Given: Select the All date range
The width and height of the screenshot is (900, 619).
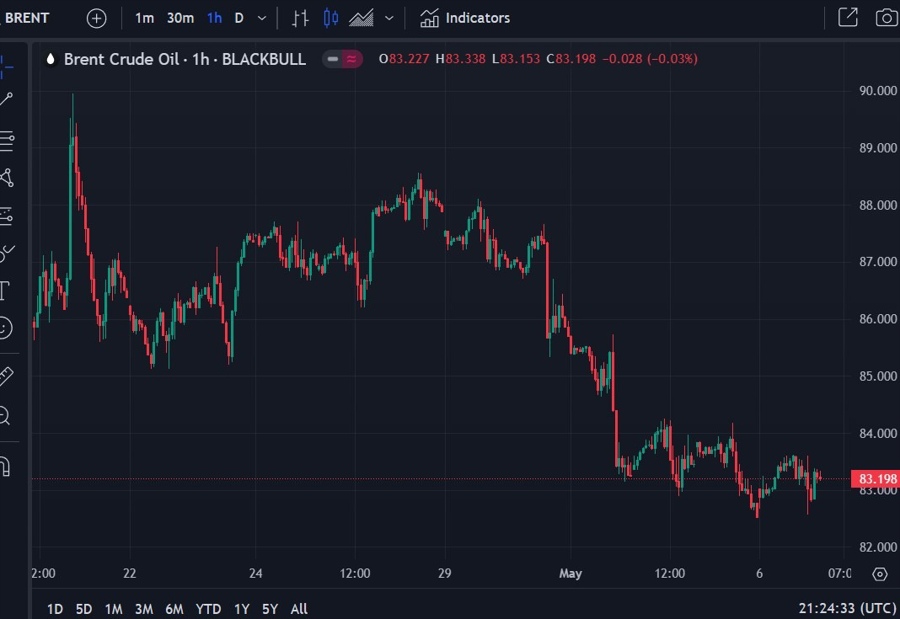Looking at the screenshot, I should (x=298, y=609).
